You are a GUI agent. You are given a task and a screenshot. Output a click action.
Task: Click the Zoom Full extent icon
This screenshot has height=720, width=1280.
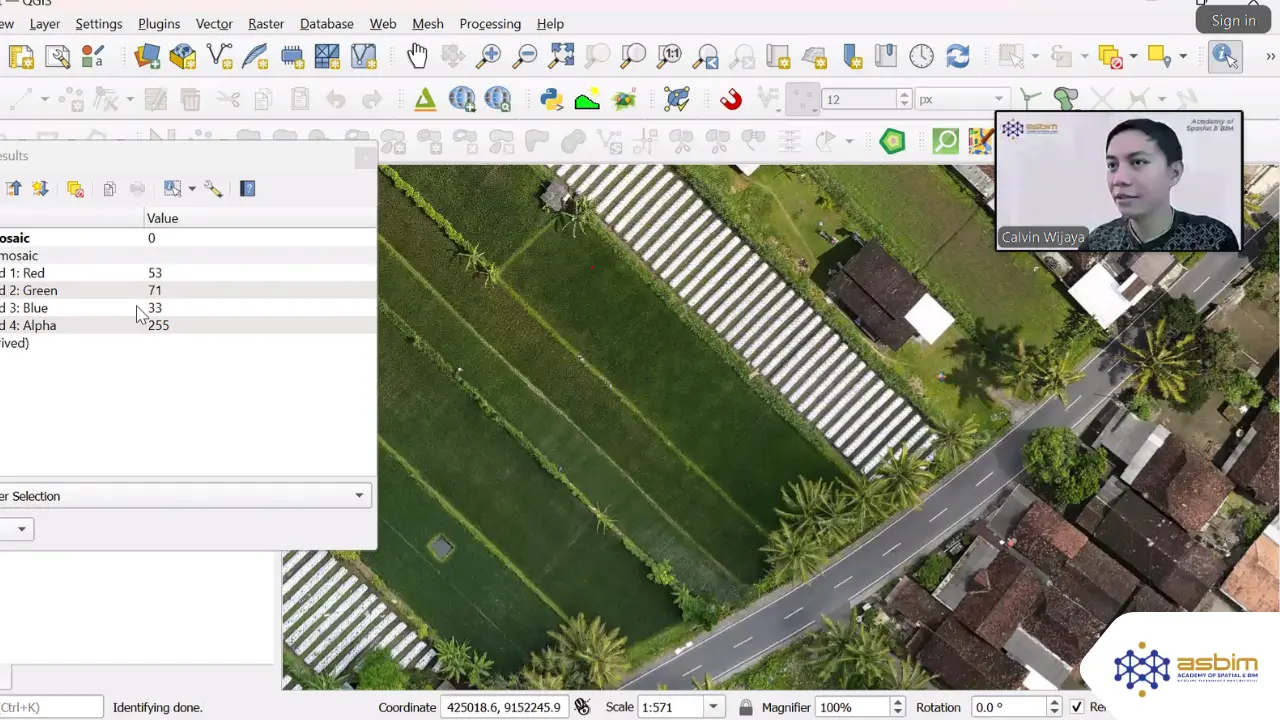[x=561, y=56]
